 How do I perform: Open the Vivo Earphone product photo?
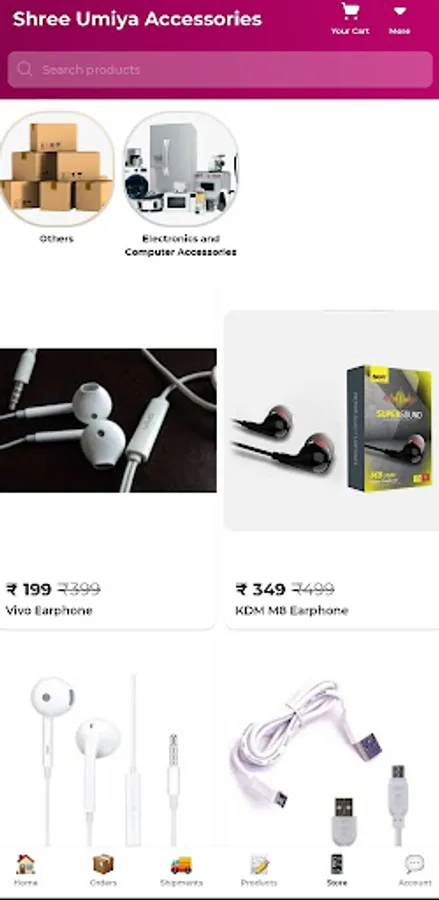point(108,420)
